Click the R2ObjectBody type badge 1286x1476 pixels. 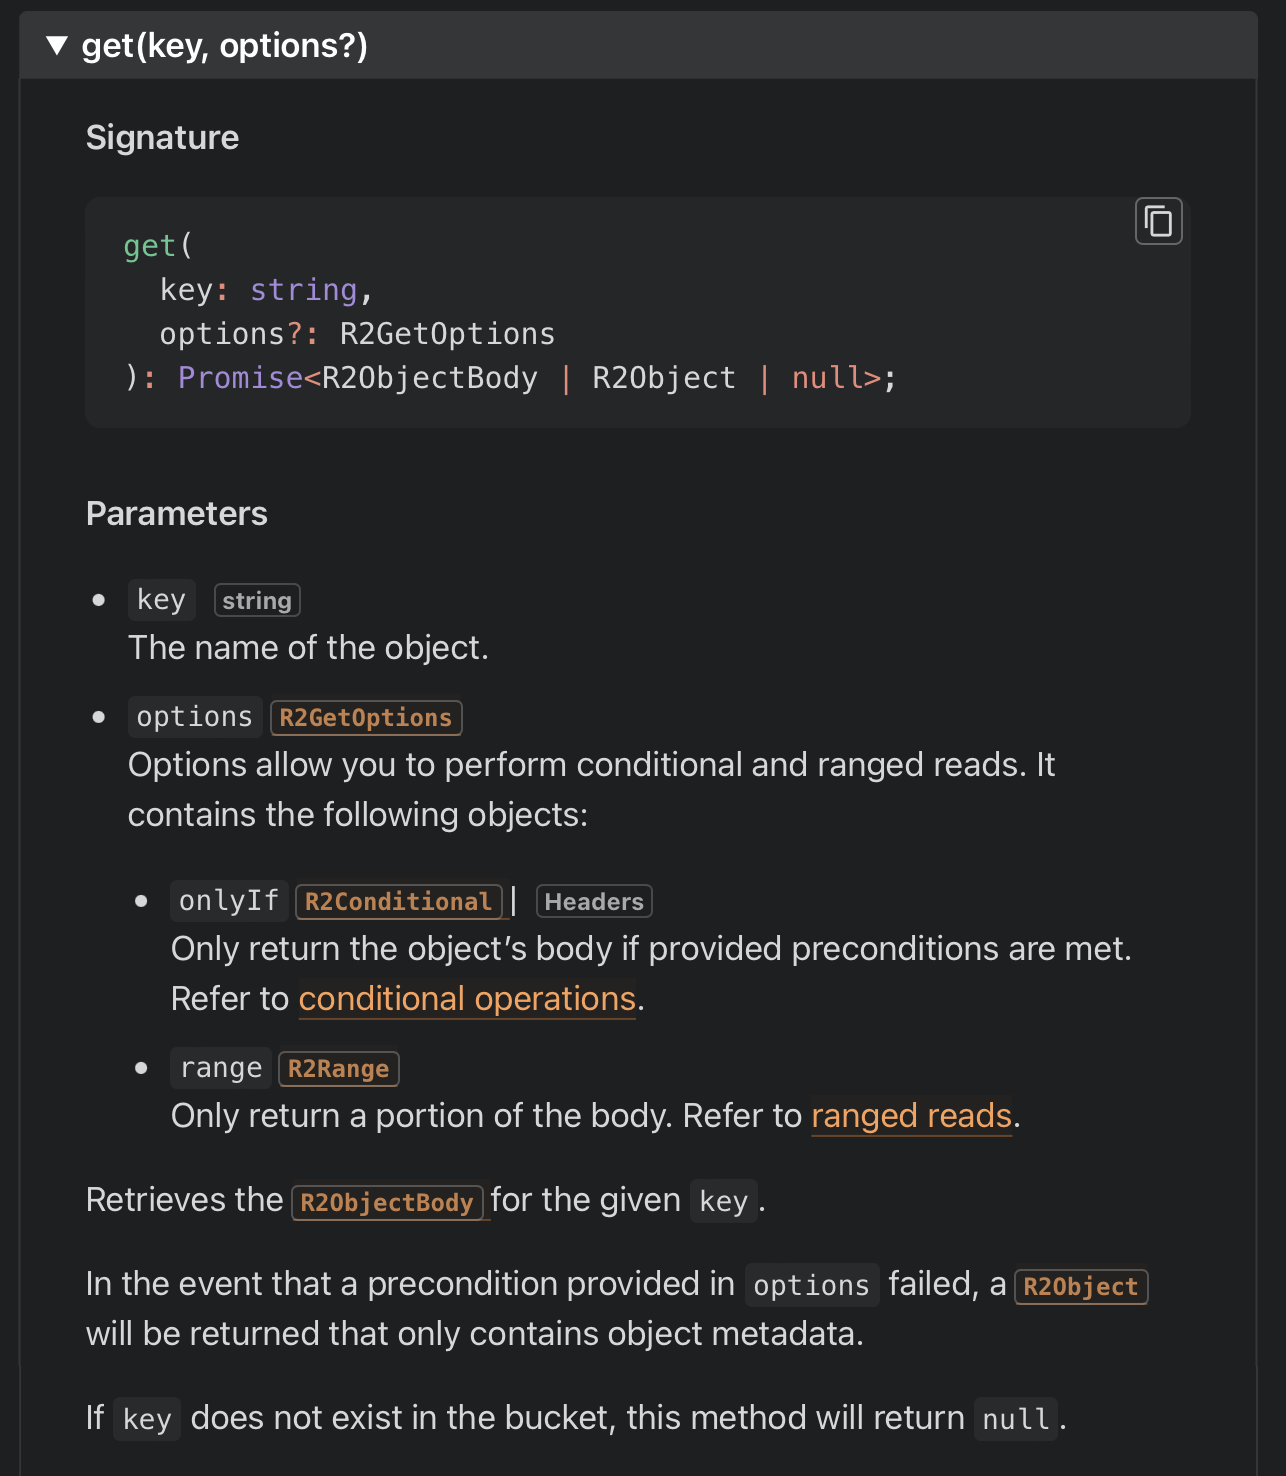389,1203
